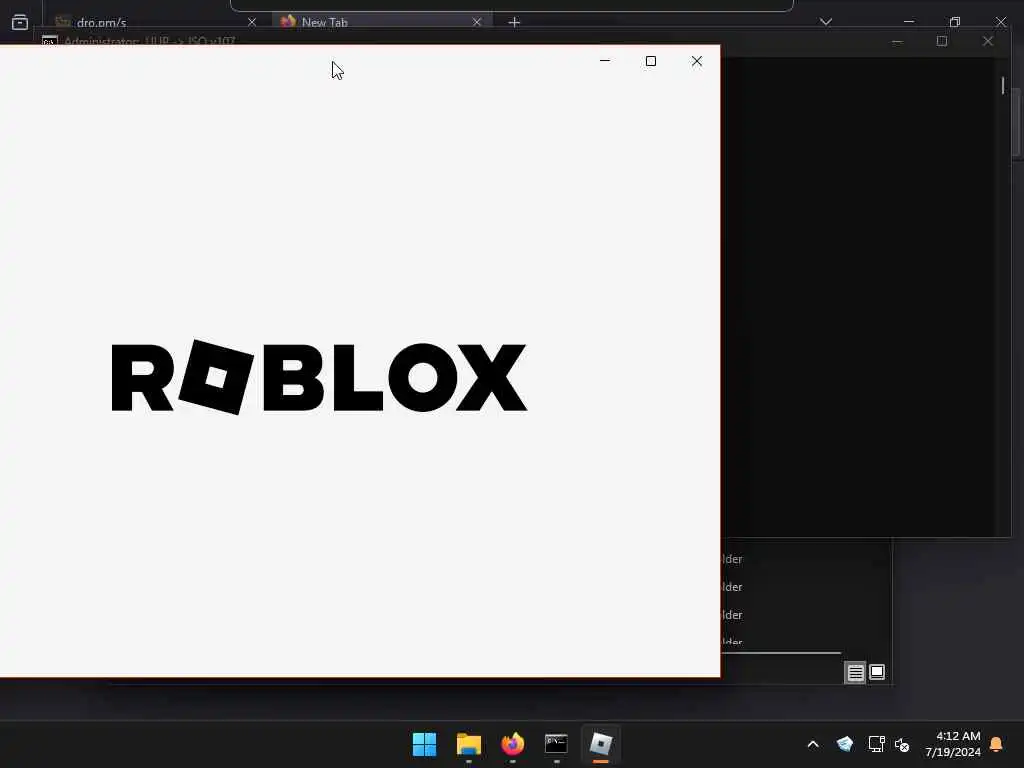Maximize the Roblox installer window
Image resolution: width=1024 pixels, height=768 pixels.
pyautogui.click(x=650, y=61)
